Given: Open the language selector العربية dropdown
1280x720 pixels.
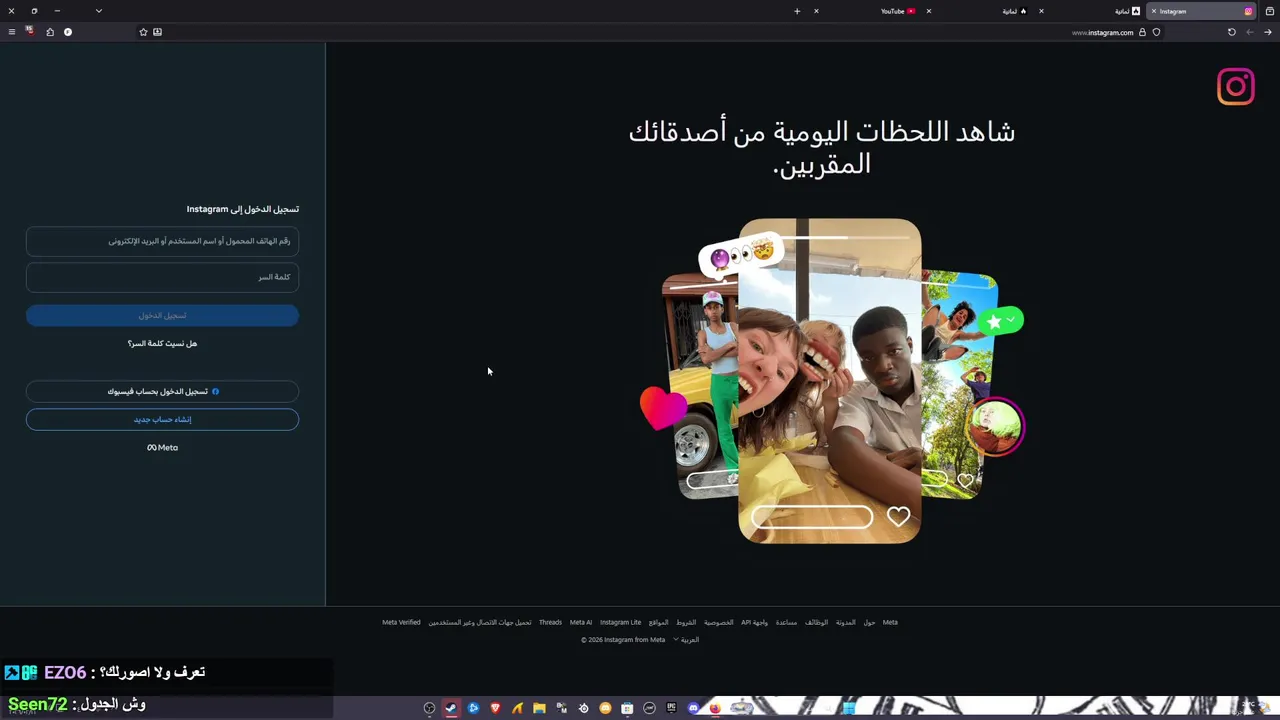Looking at the screenshot, I should click(686, 640).
